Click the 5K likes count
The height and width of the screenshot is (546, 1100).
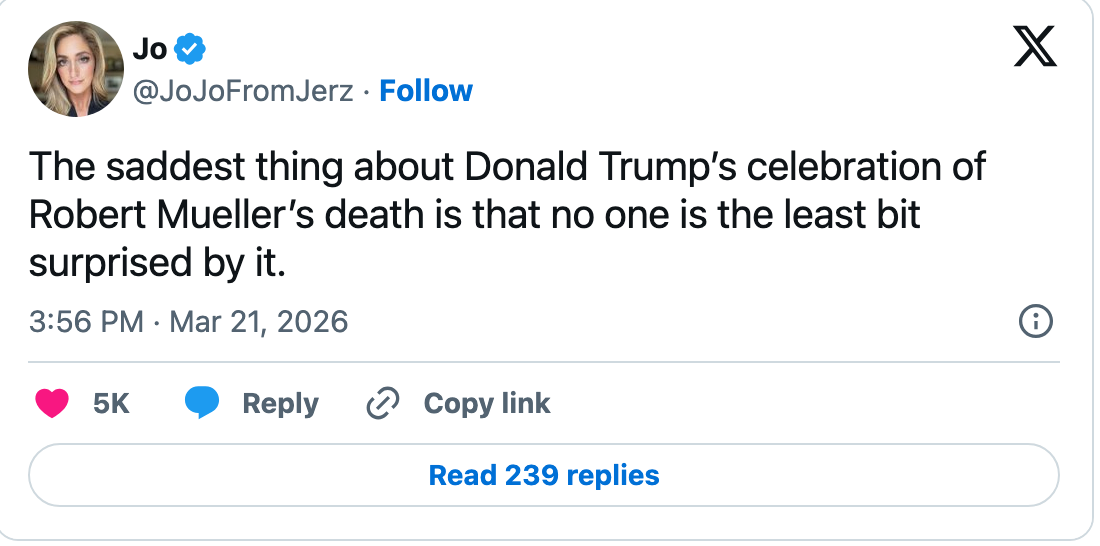pyautogui.click(x=111, y=403)
